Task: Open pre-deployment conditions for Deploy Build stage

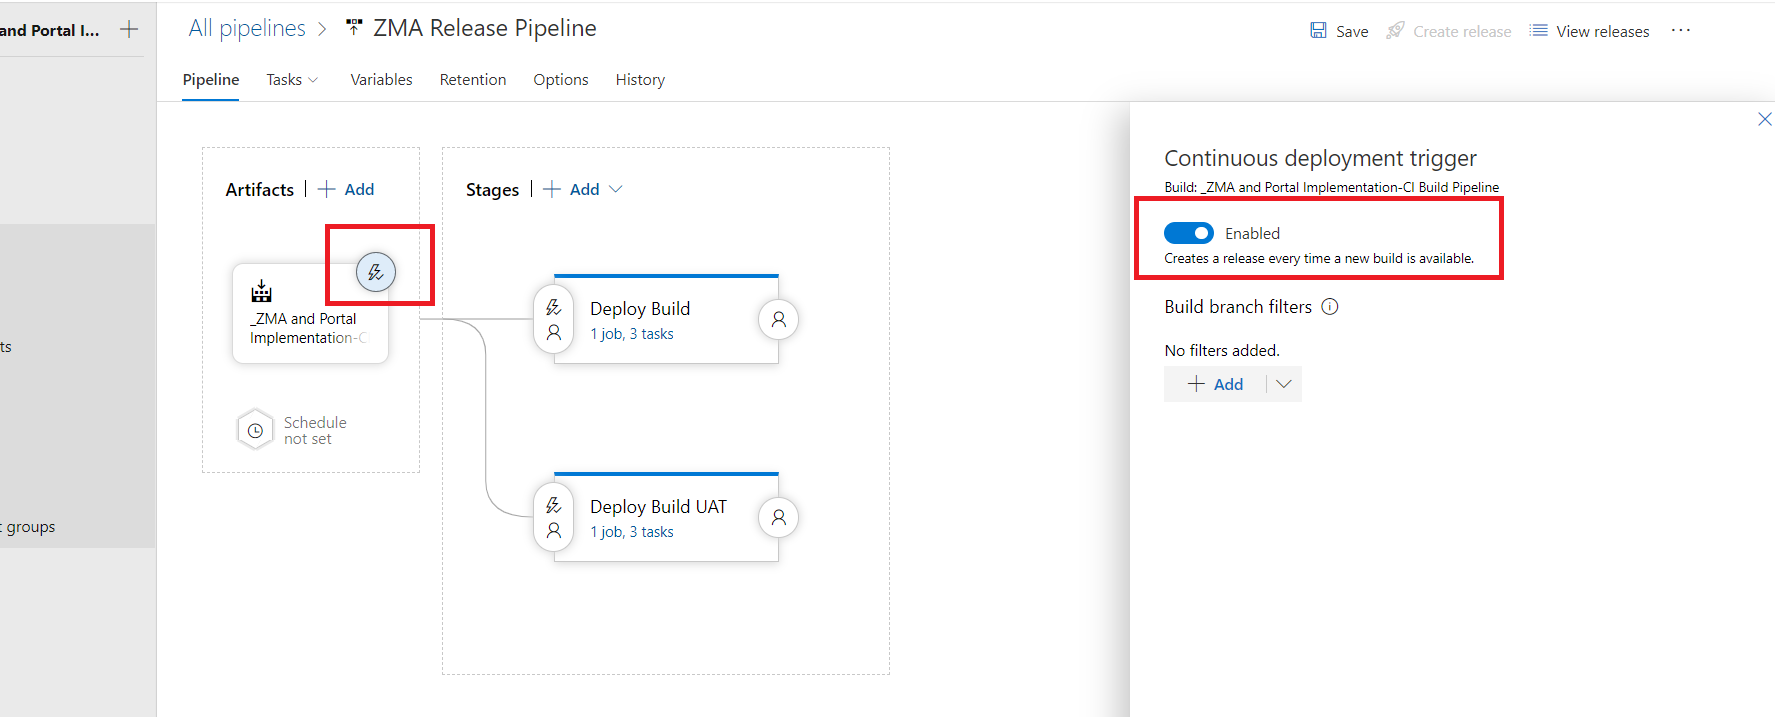Action: (x=554, y=320)
